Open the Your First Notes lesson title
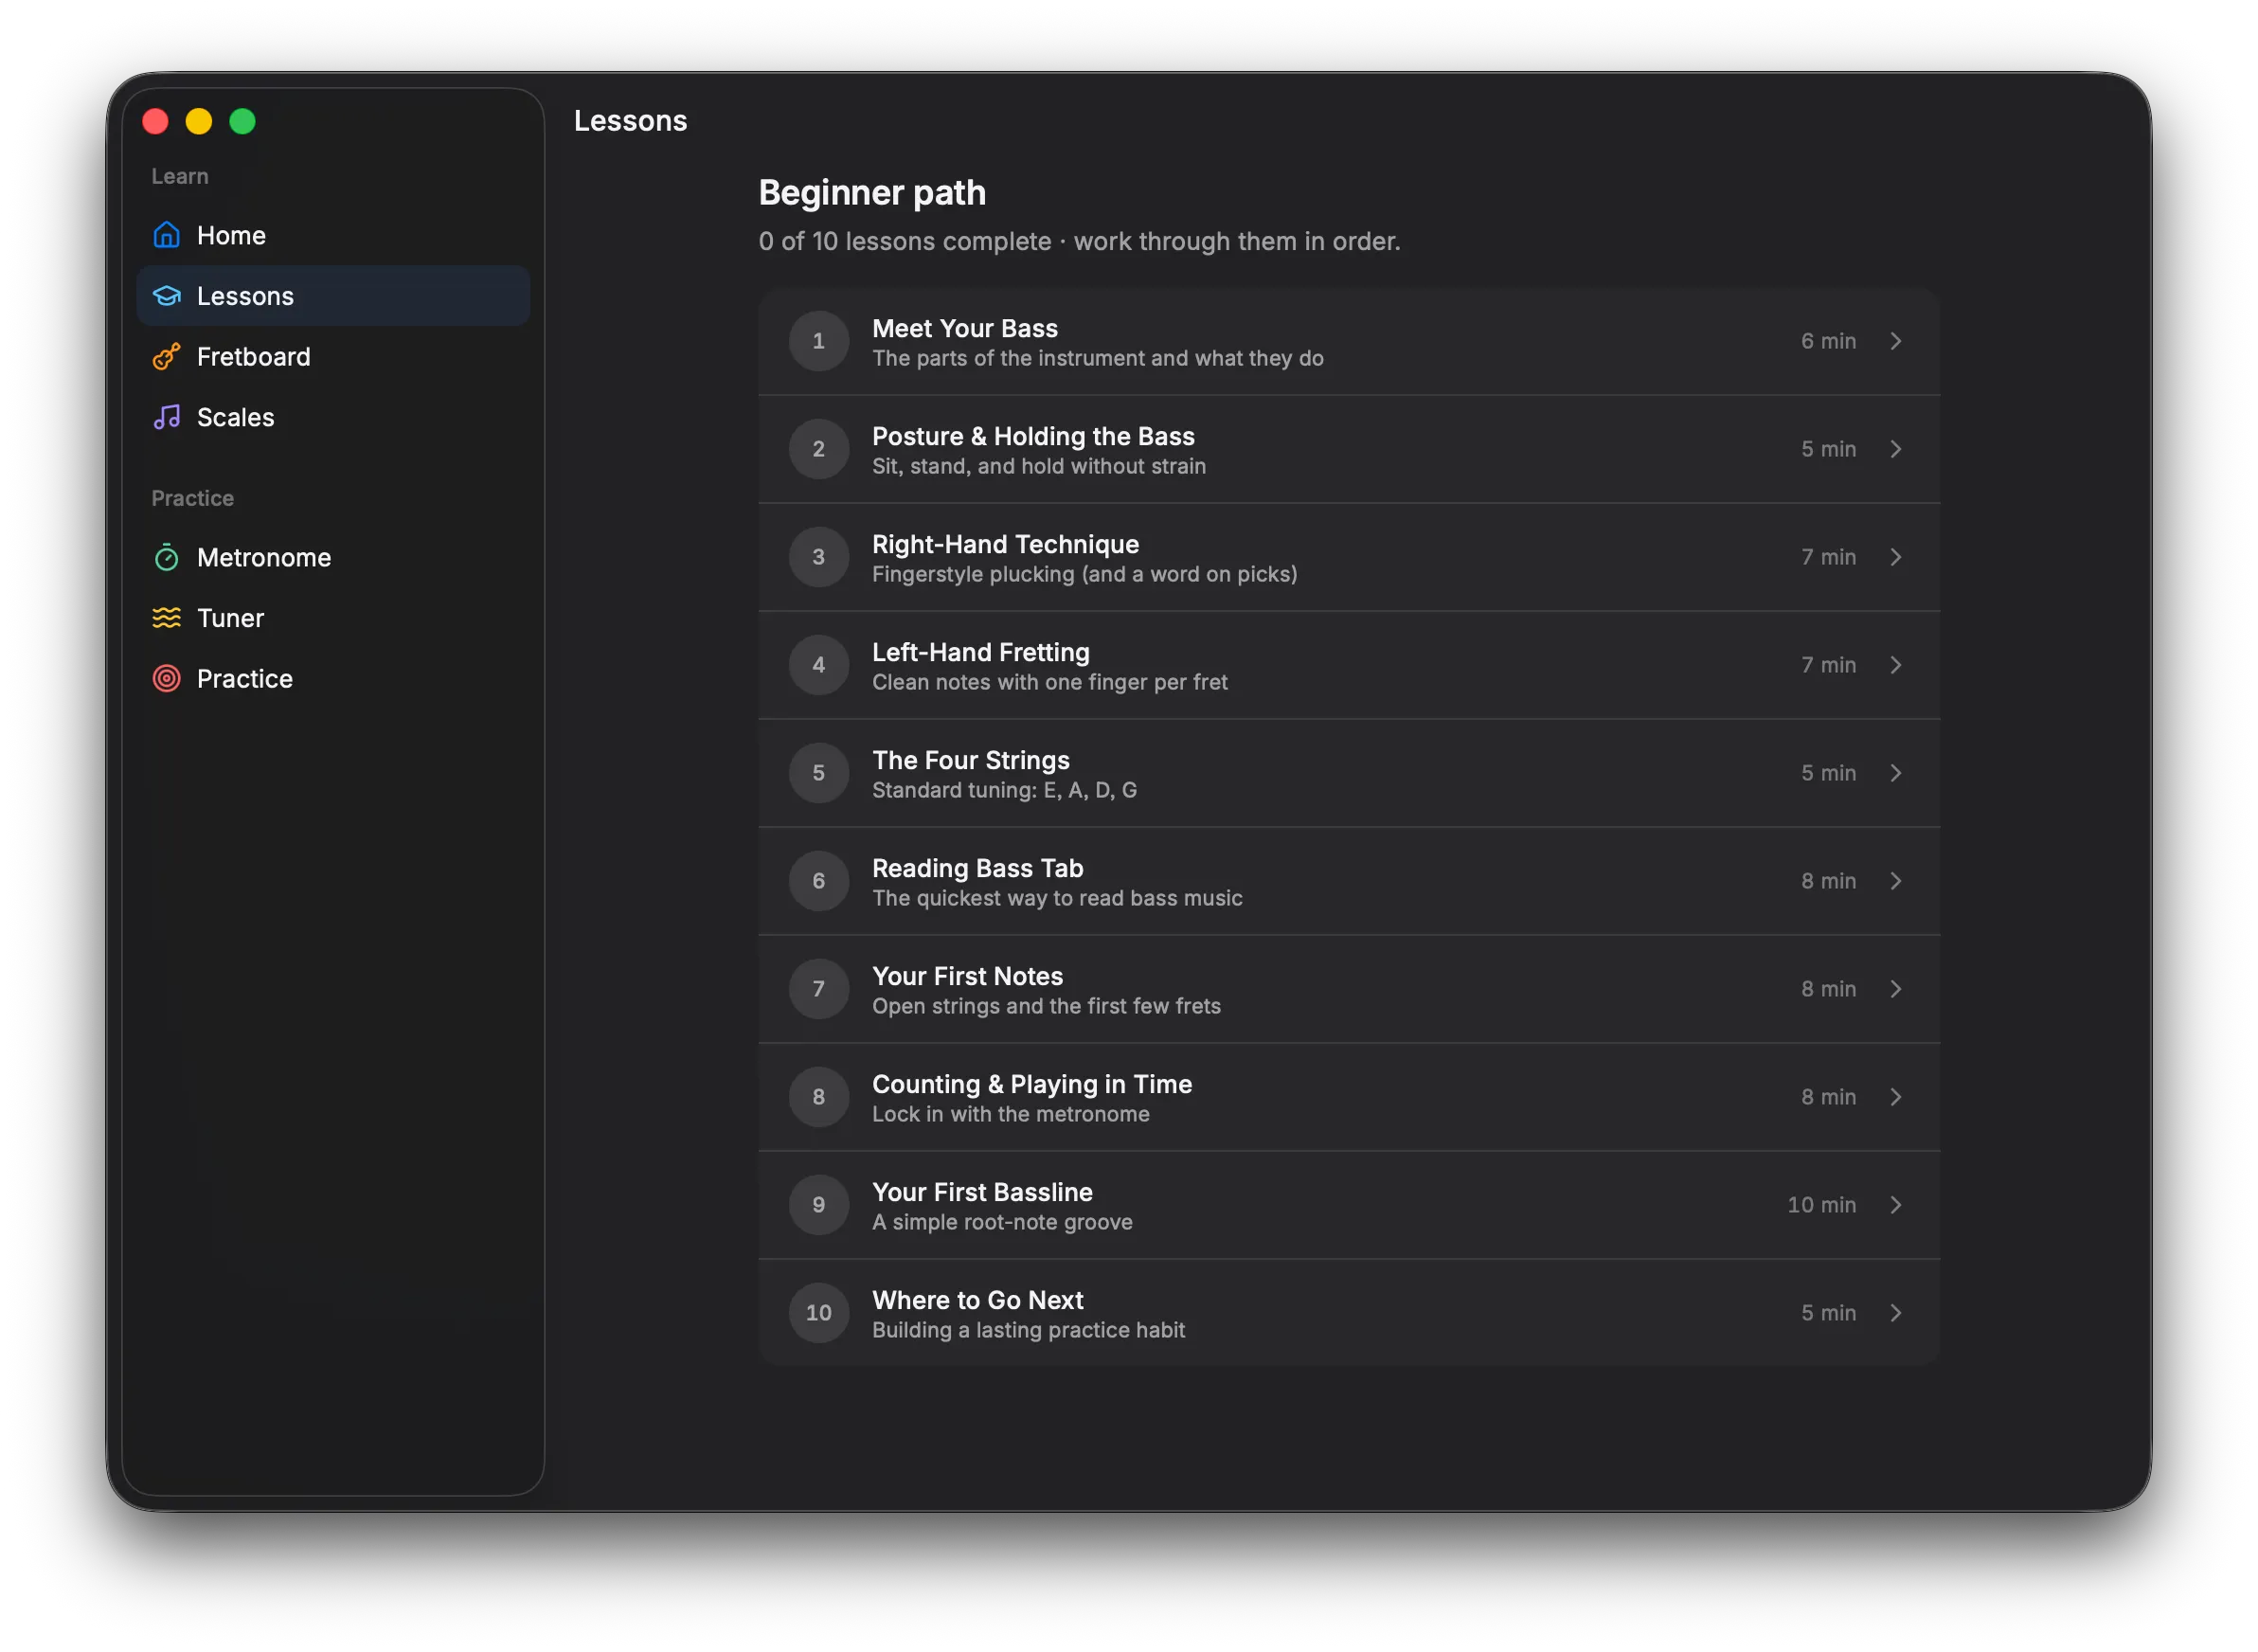The width and height of the screenshot is (2258, 1652). coord(967,976)
